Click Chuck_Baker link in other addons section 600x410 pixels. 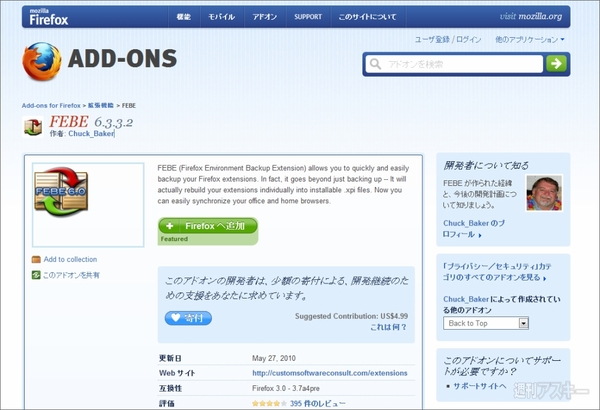click(466, 299)
